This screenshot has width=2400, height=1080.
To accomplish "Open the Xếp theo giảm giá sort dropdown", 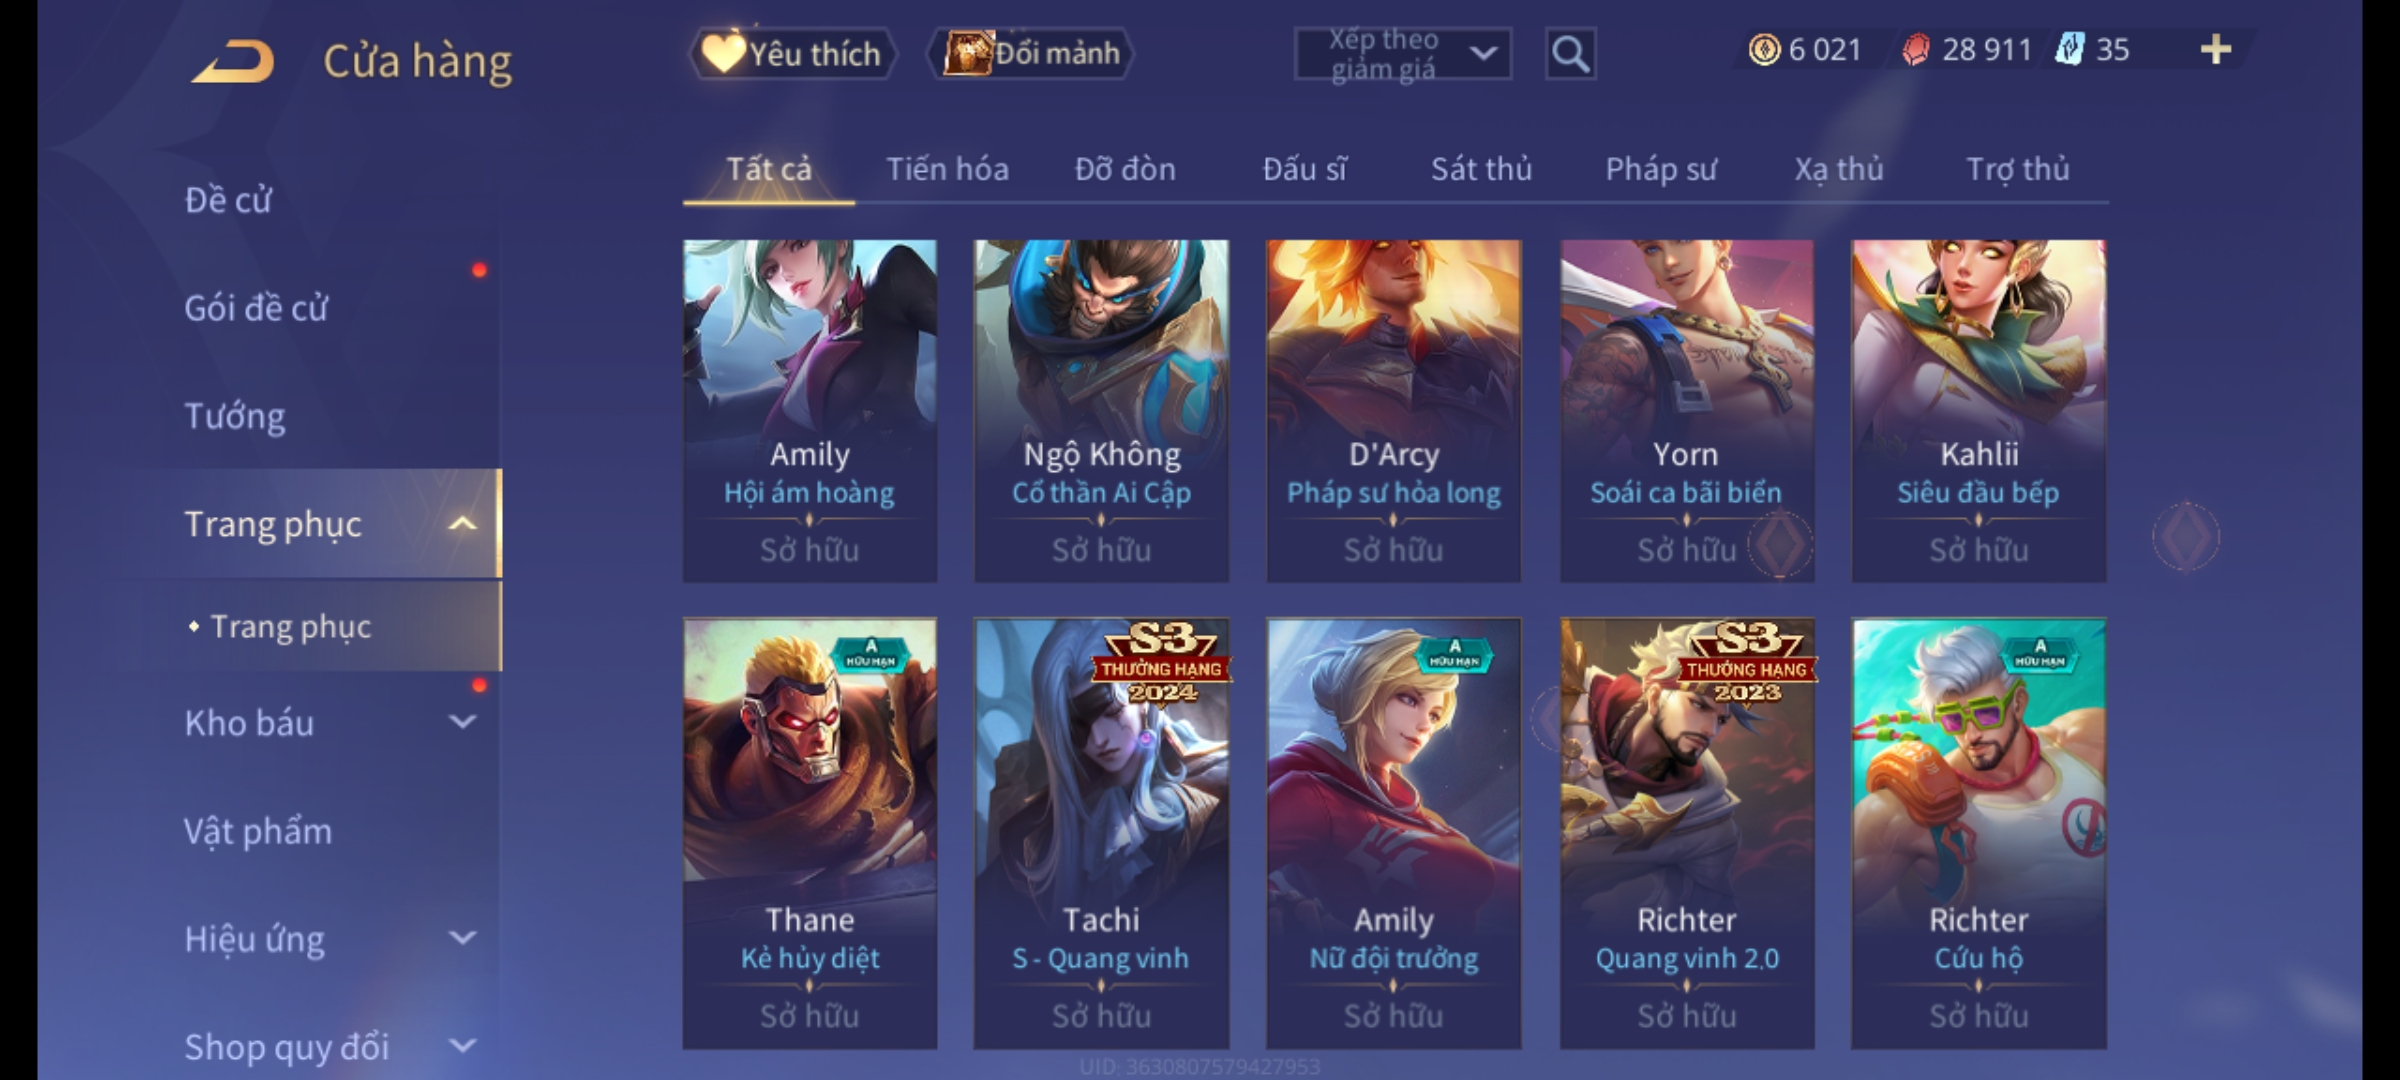I will point(1403,54).
